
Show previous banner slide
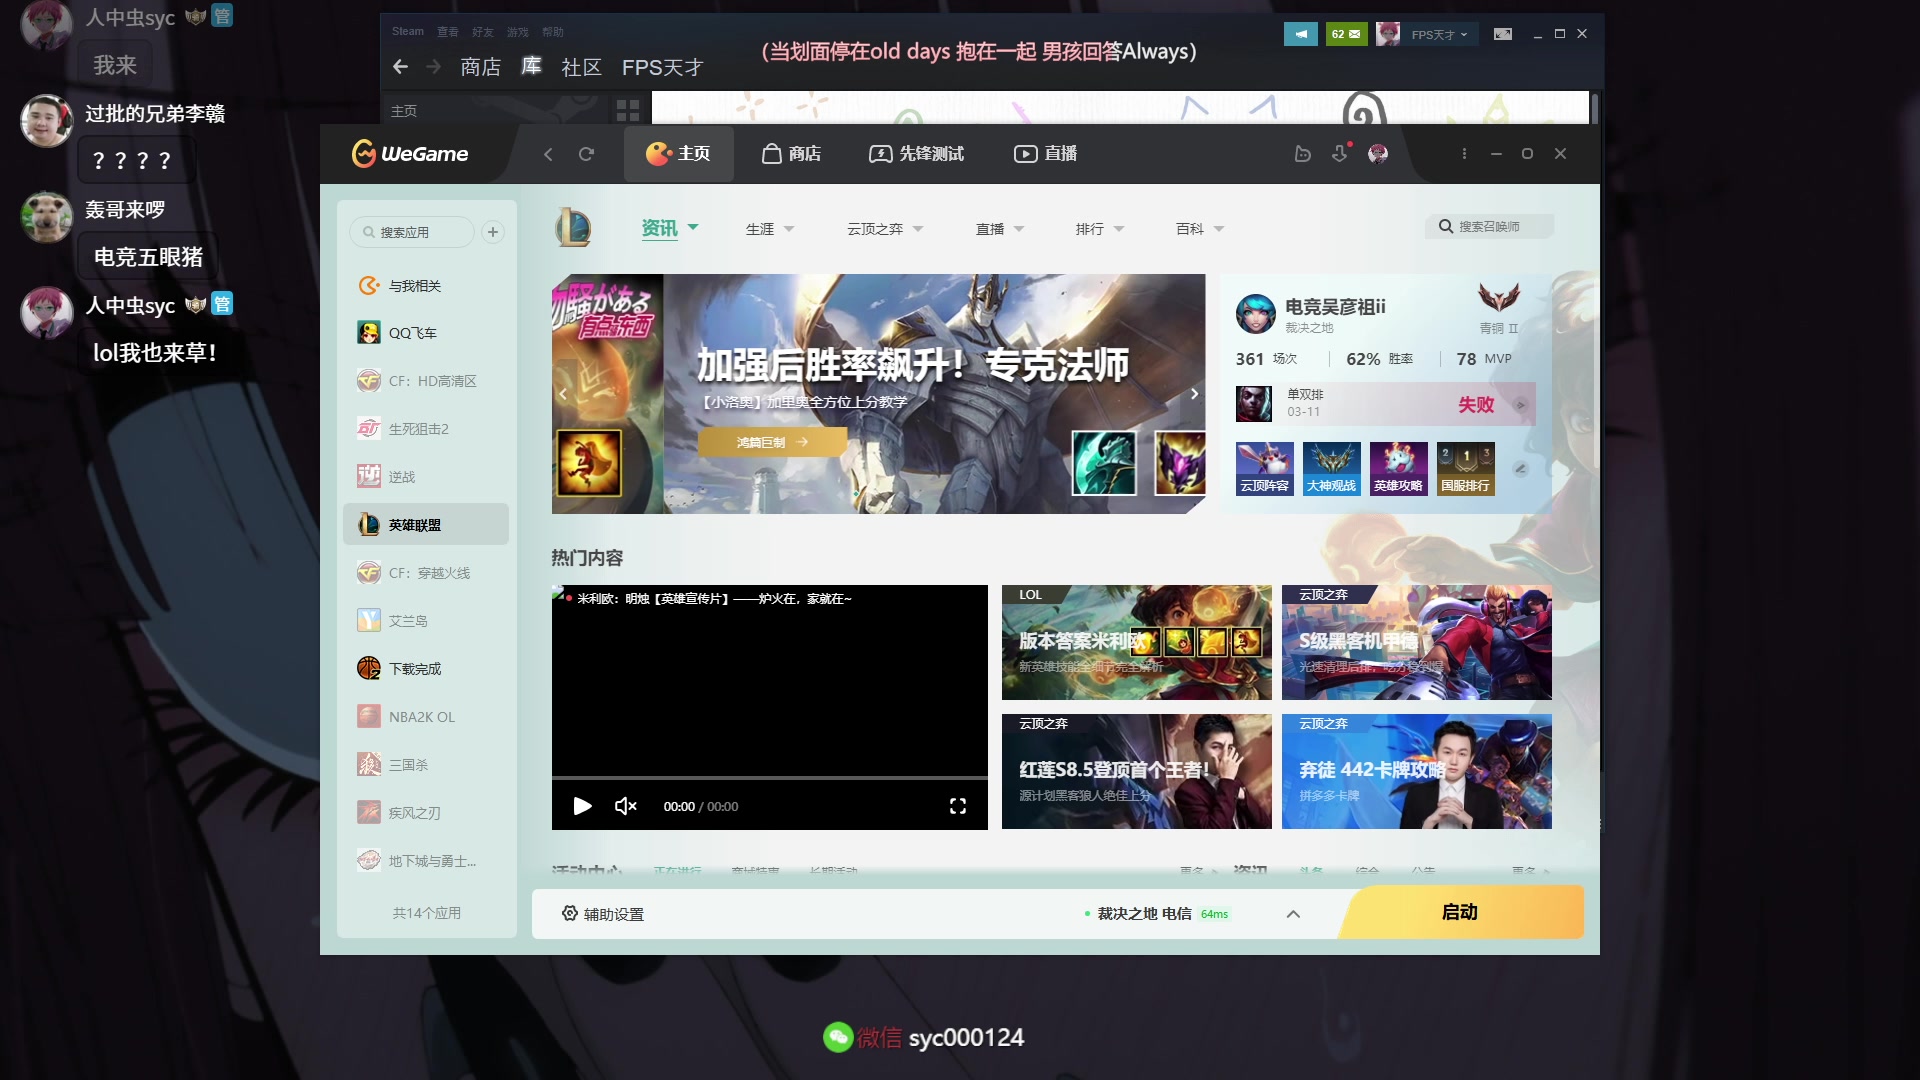[563, 394]
